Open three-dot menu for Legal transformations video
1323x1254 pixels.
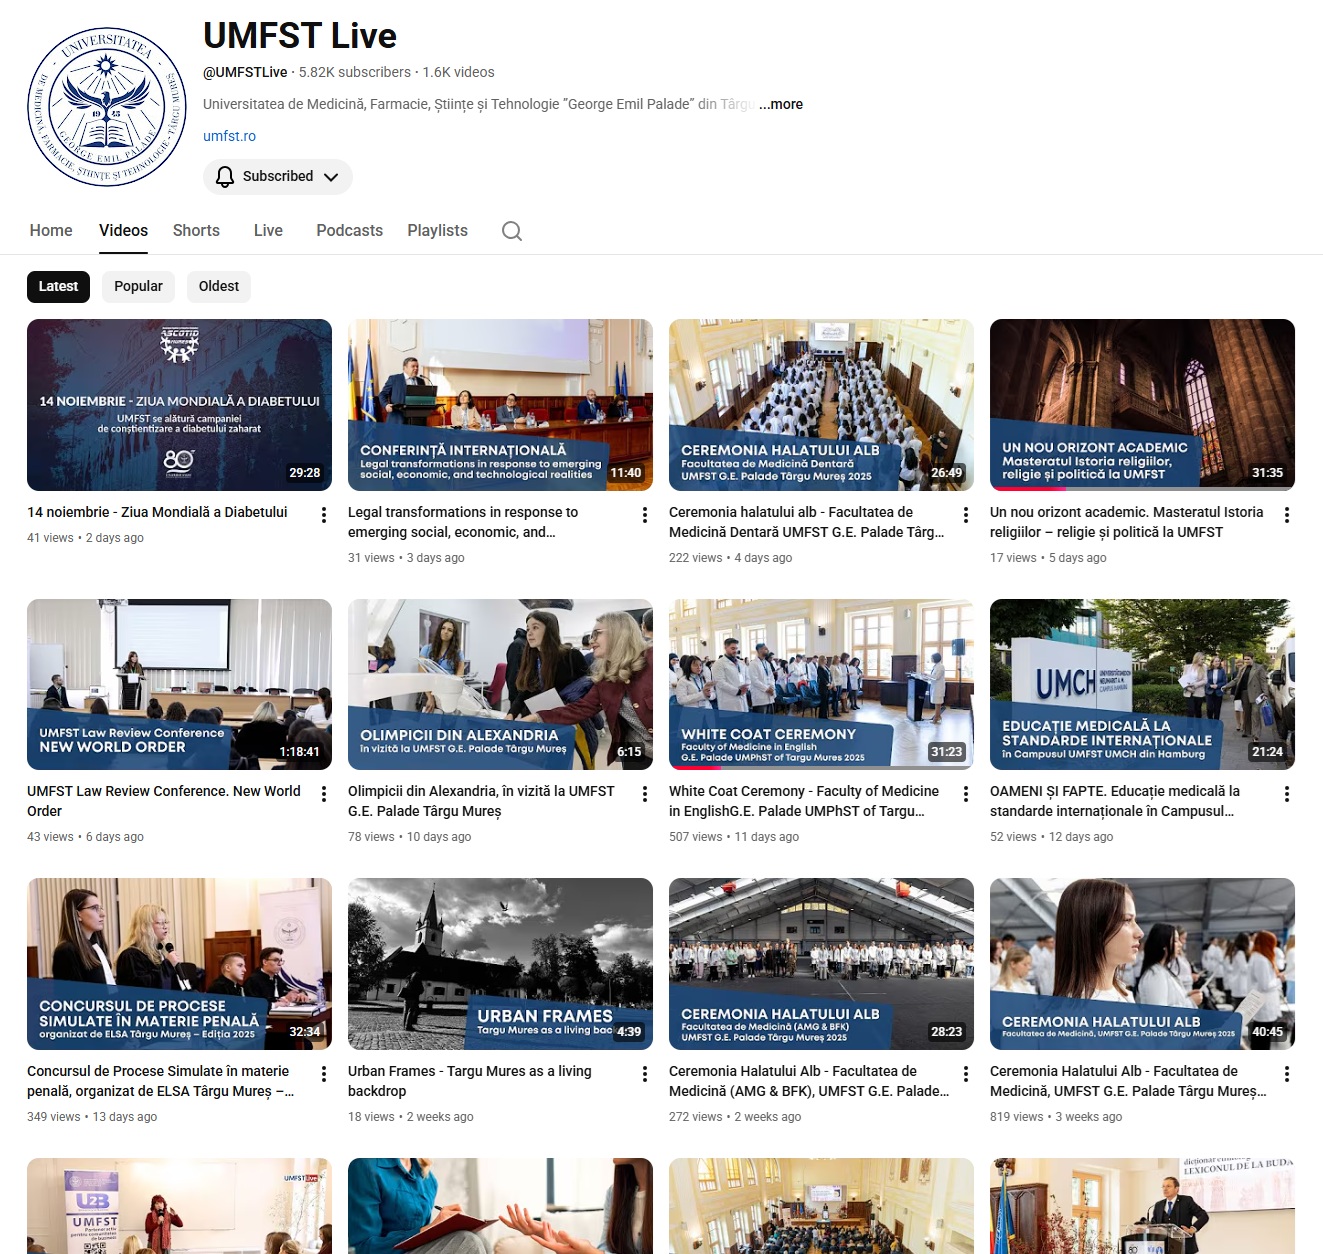pyautogui.click(x=644, y=515)
